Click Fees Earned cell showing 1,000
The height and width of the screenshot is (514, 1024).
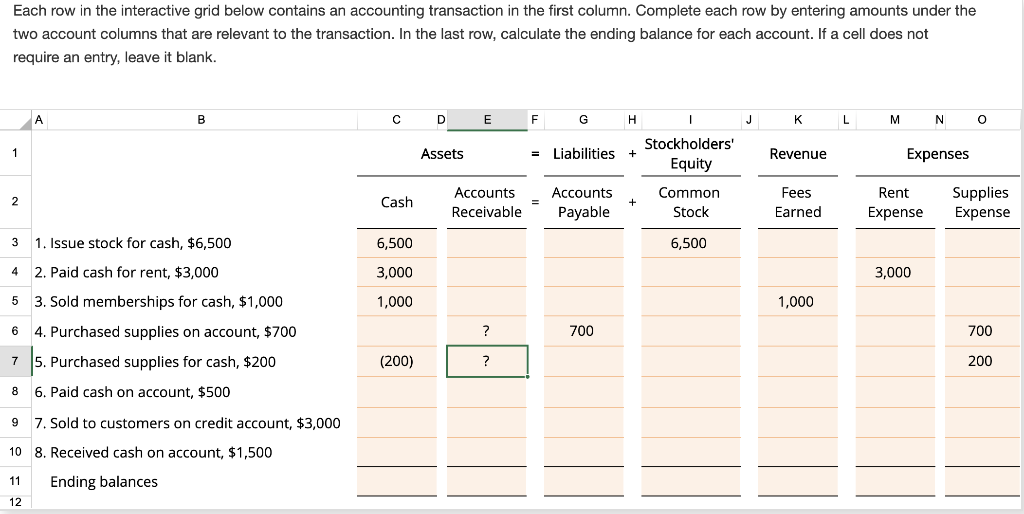797,302
